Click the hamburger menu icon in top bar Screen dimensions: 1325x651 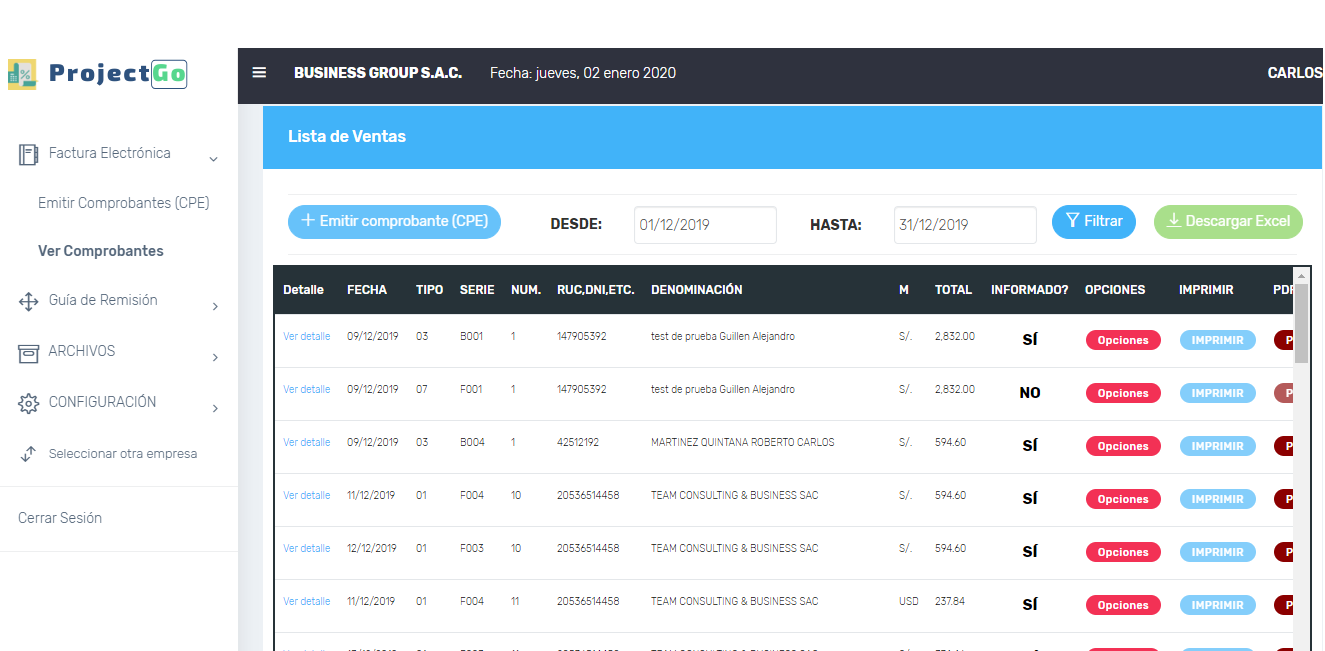click(x=259, y=73)
